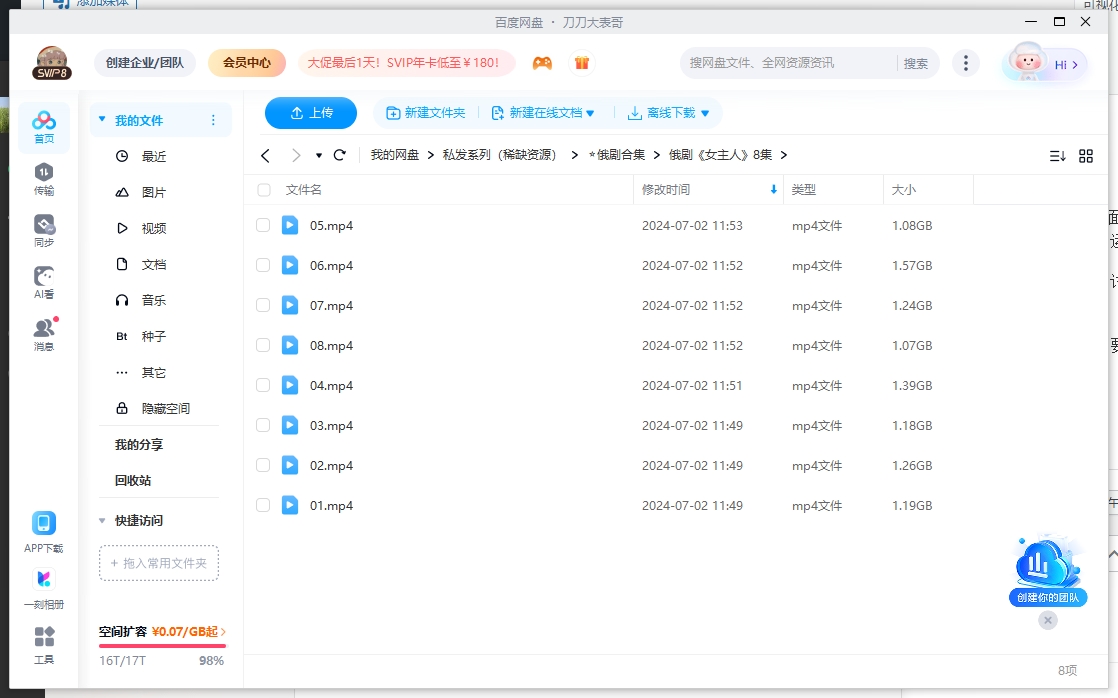Select all files with header checkbox
This screenshot has height=698, width=1118.
pos(263,189)
